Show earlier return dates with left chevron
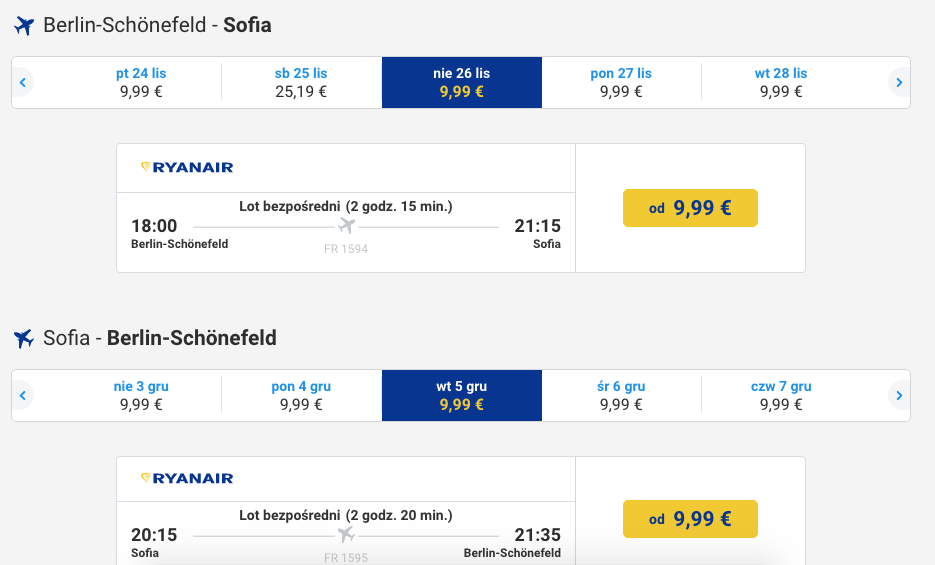 coord(23,396)
